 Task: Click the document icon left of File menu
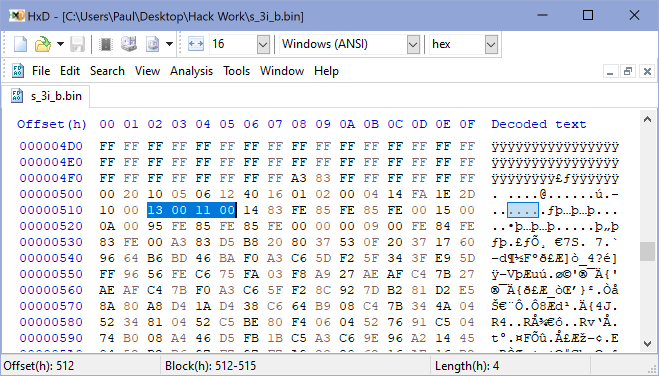tap(17, 71)
